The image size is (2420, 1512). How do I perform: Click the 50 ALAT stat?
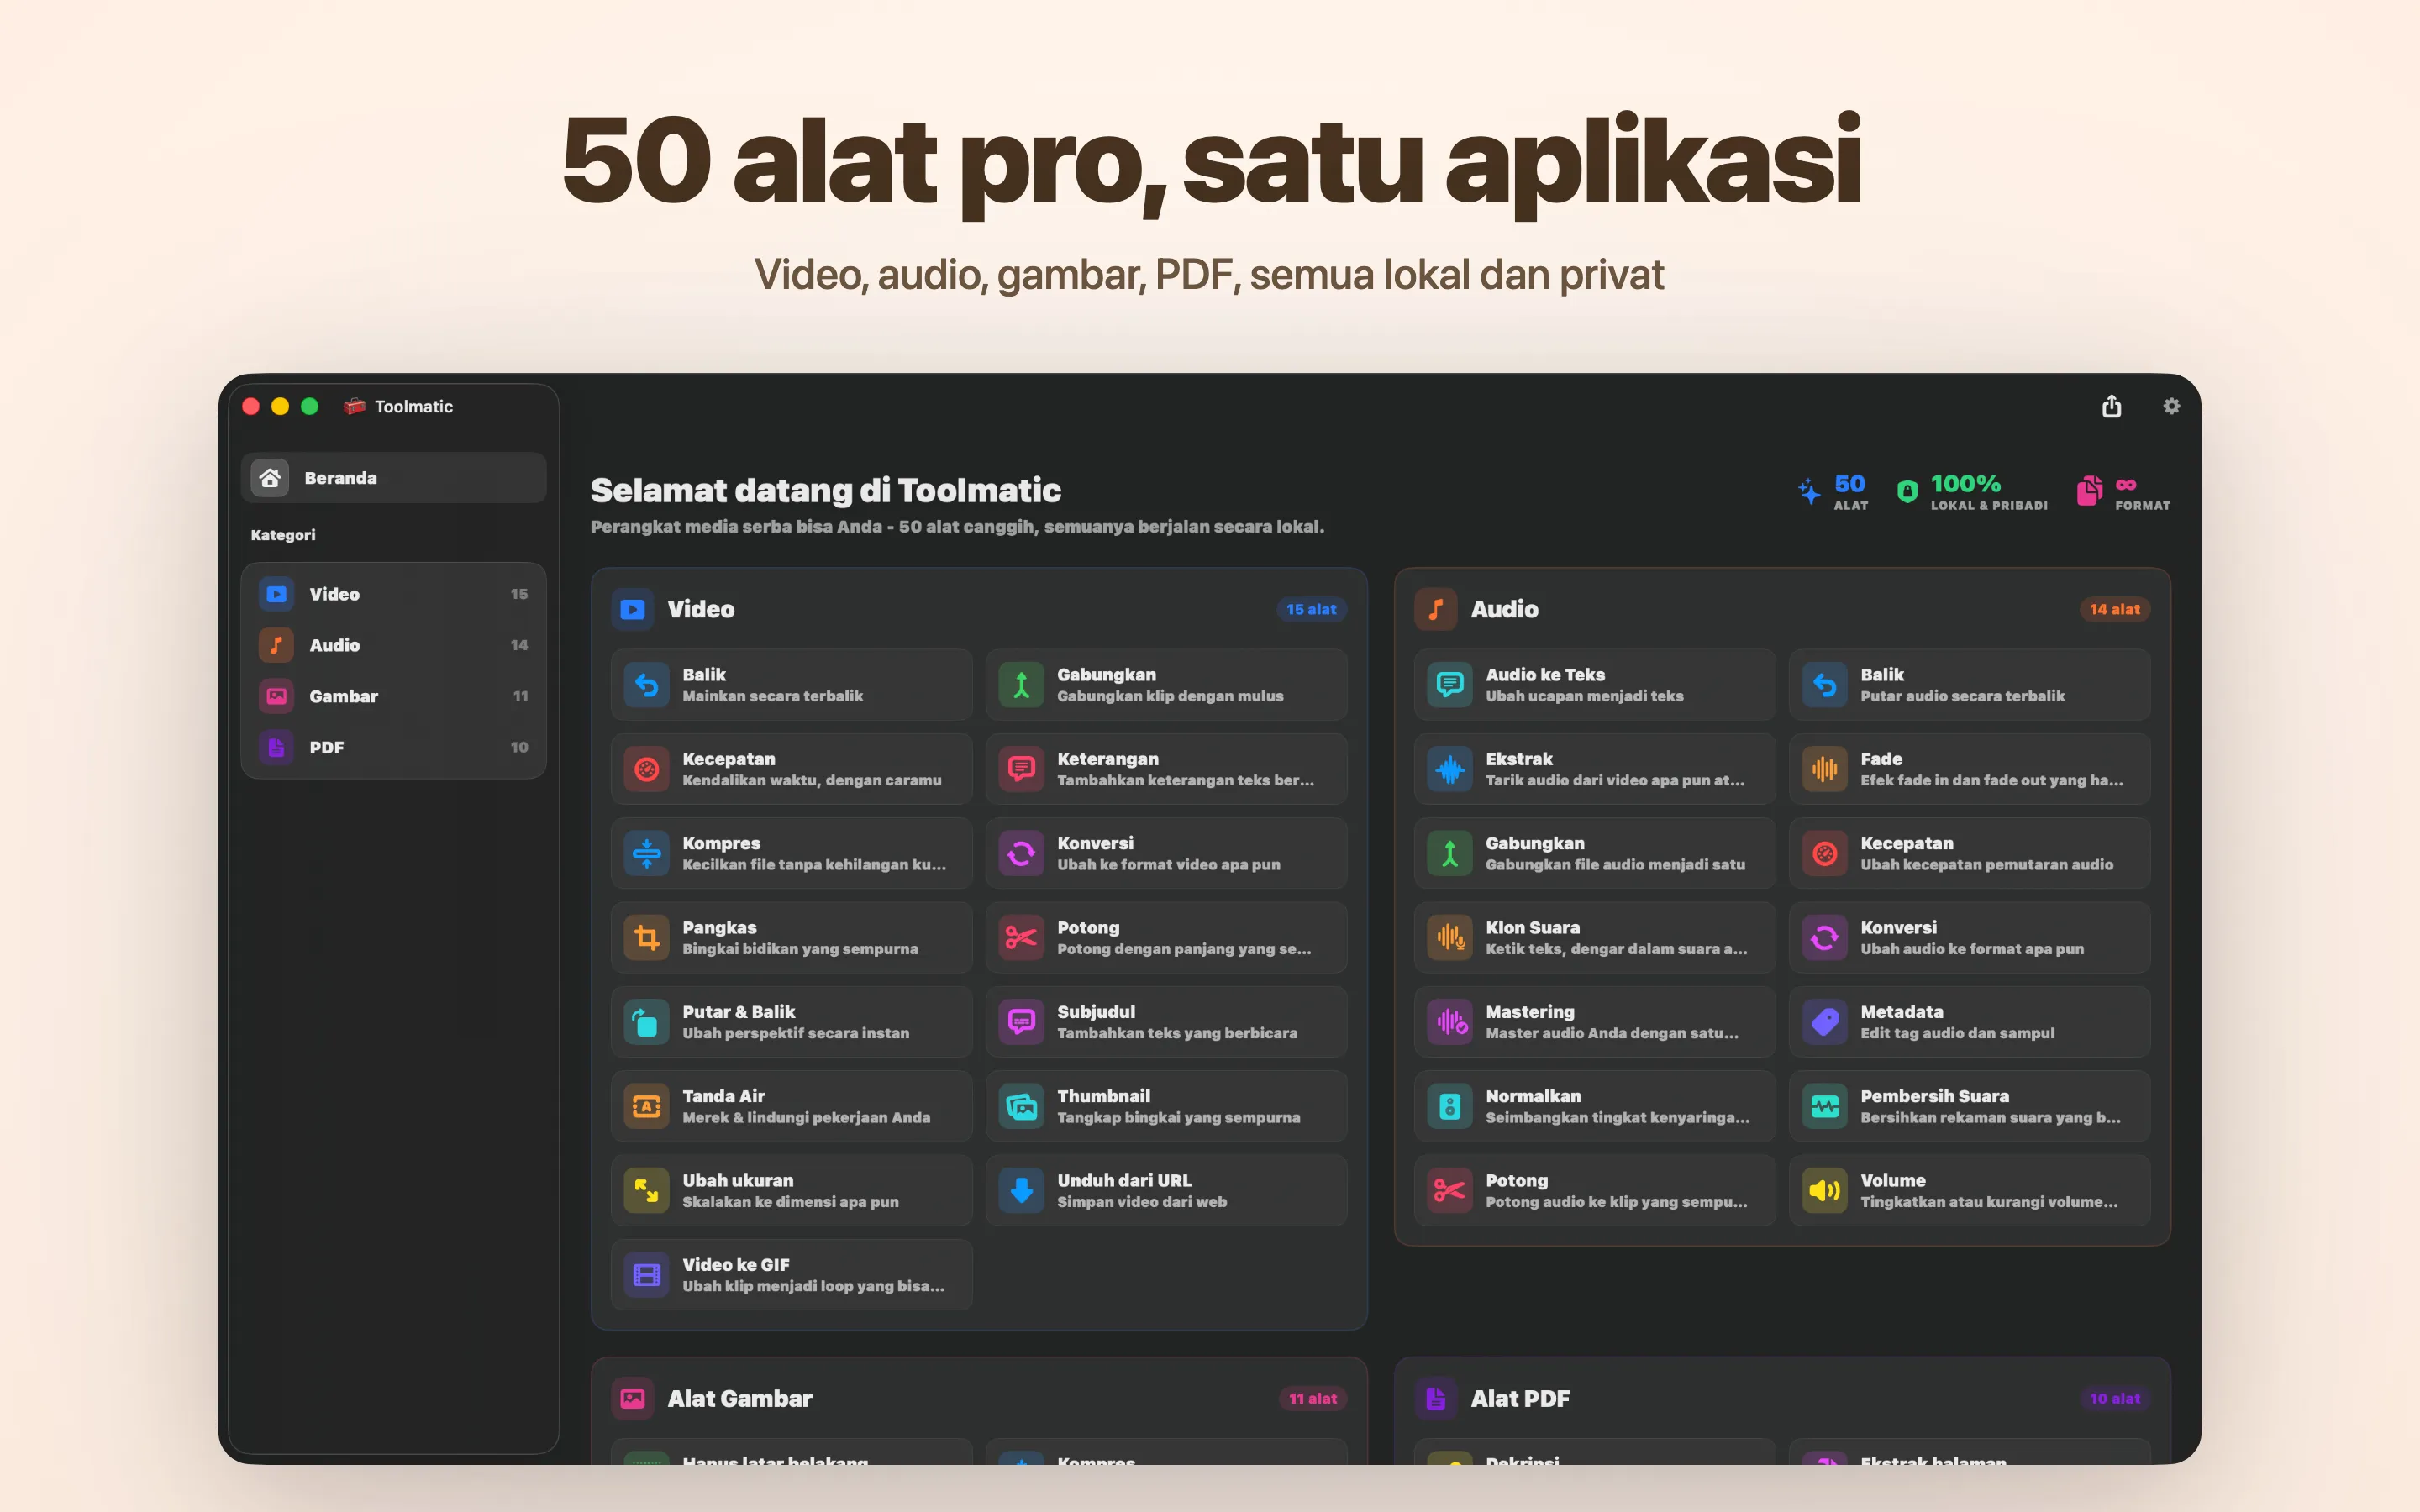(1832, 492)
